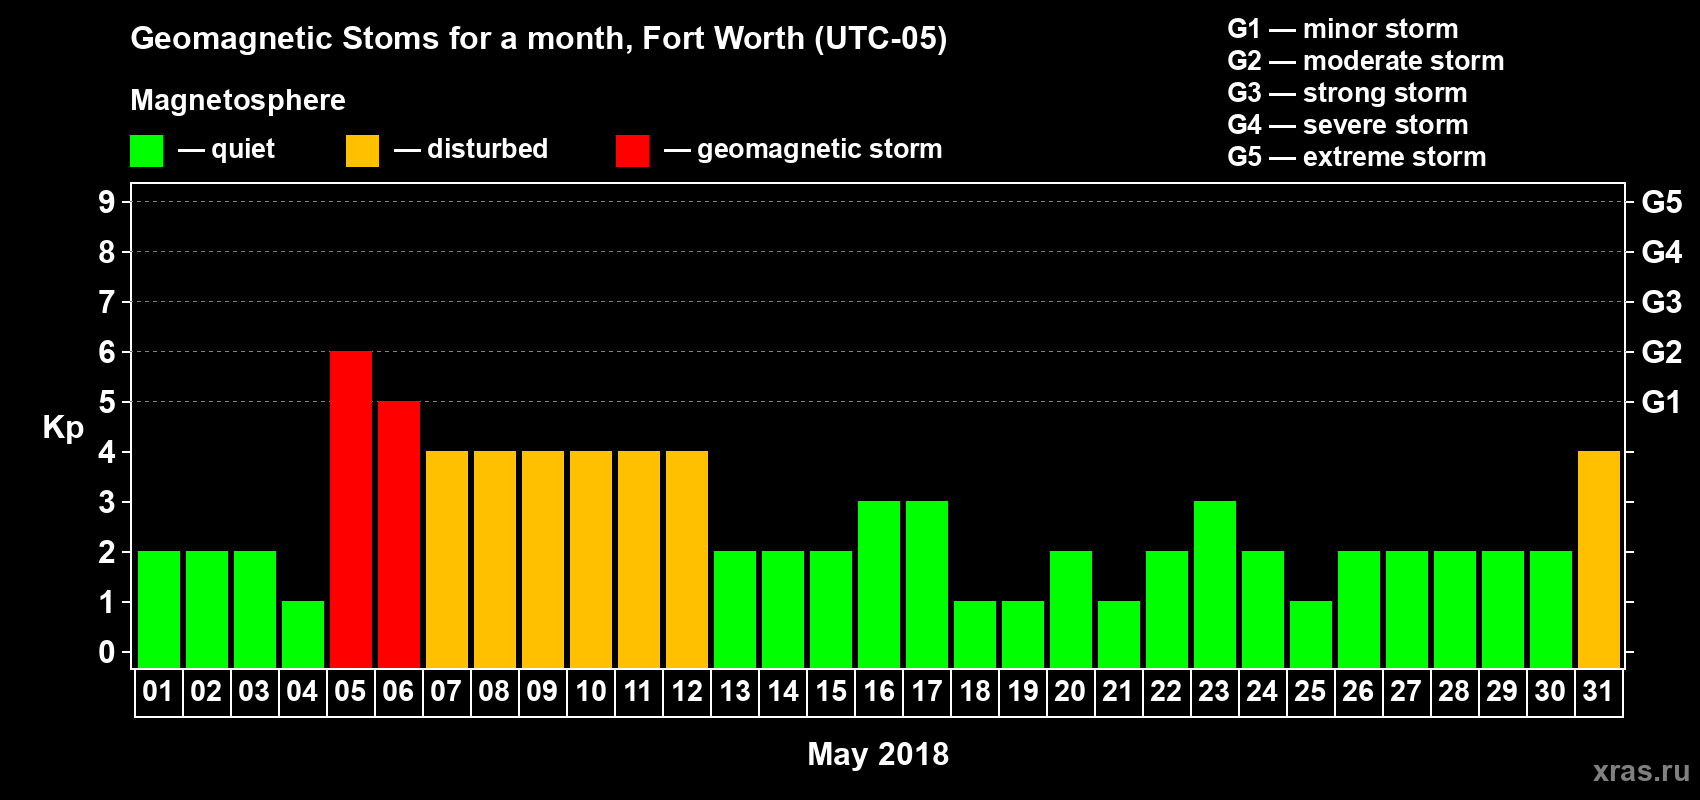The height and width of the screenshot is (800, 1700).
Task: Click the green bar for day 16
Action: (x=879, y=584)
